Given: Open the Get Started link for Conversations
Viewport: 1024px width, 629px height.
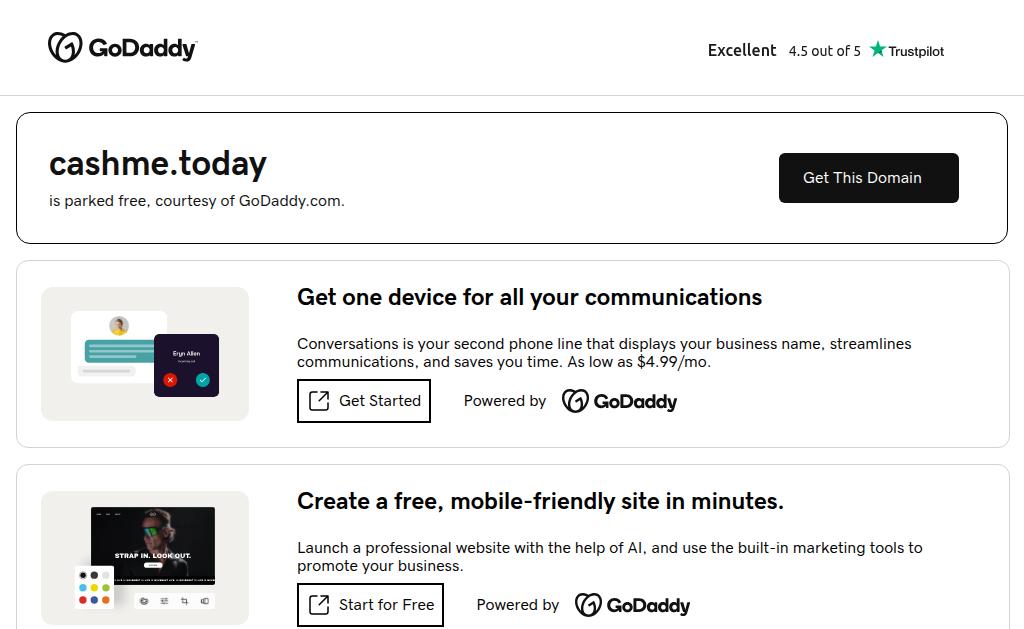Looking at the screenshot, I should coord(364,401).
